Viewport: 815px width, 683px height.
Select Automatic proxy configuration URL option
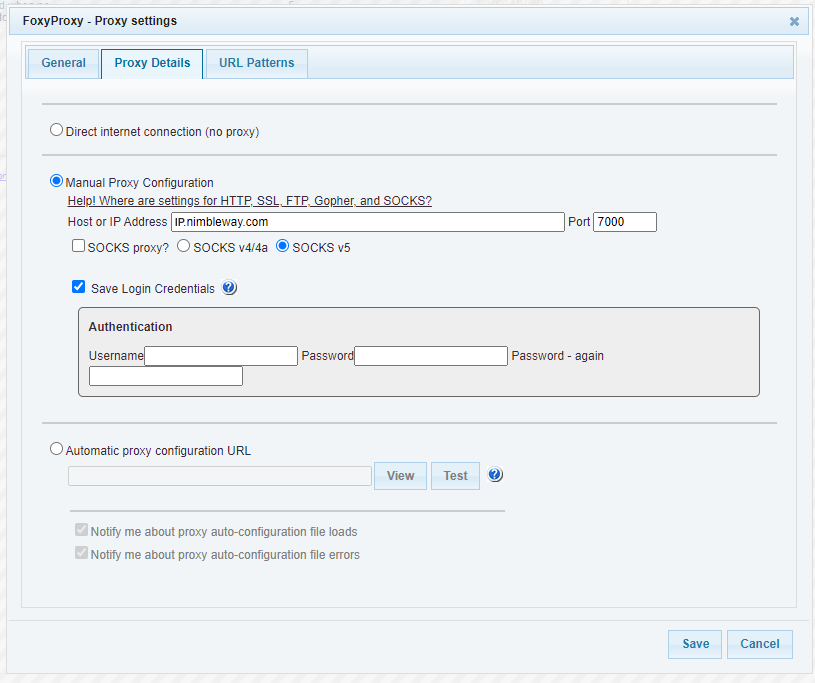point(56,450)
